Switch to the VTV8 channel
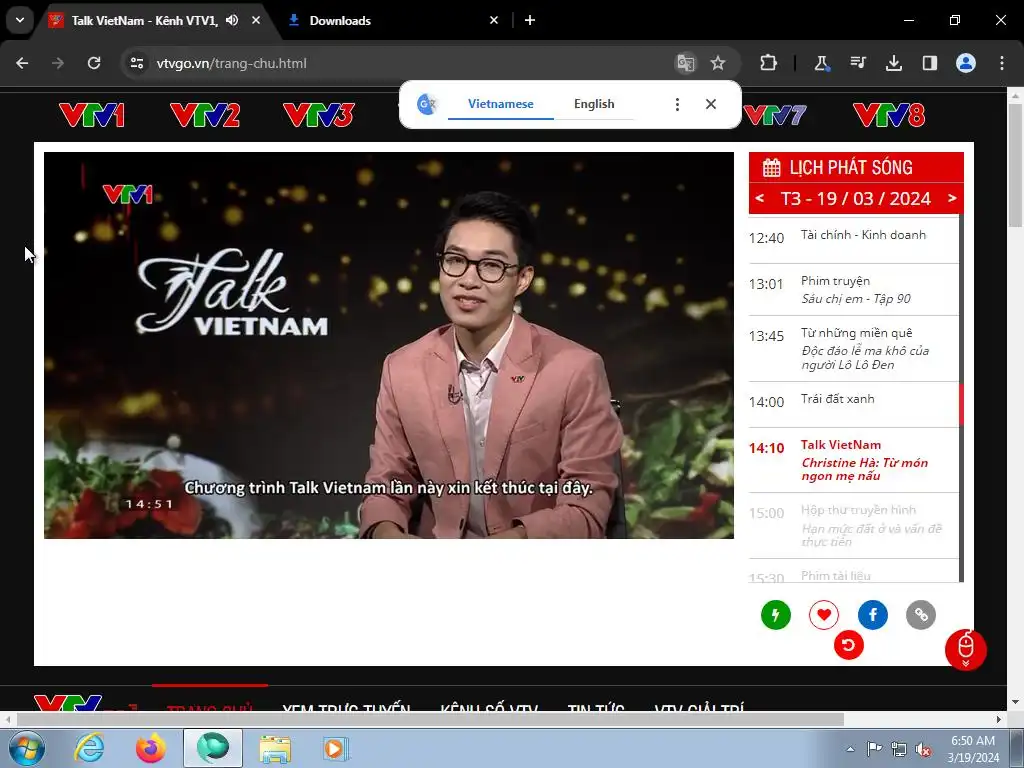This screenshot has height=768, width=1024. (x=889, y=115)
